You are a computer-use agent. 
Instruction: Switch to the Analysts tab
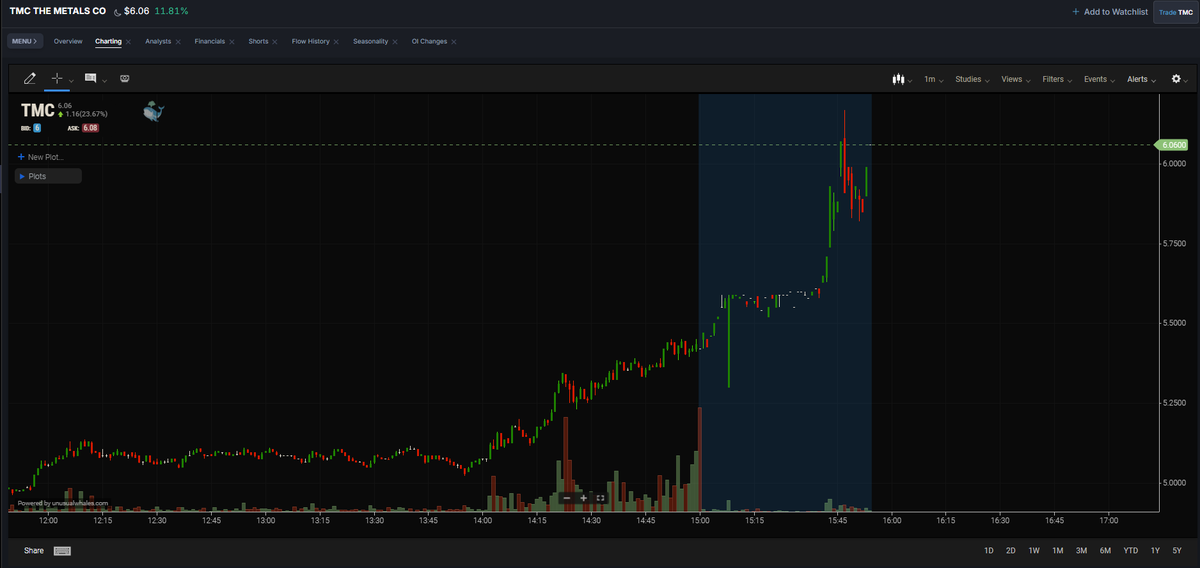coord(158,41)
